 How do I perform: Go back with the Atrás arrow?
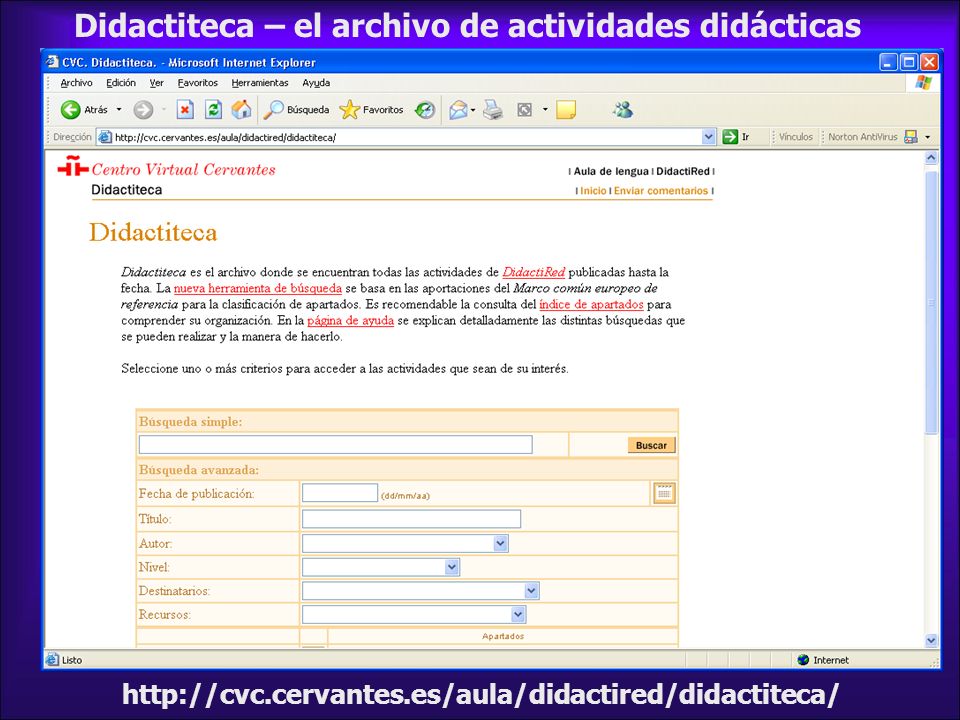(x=84, y=110)
